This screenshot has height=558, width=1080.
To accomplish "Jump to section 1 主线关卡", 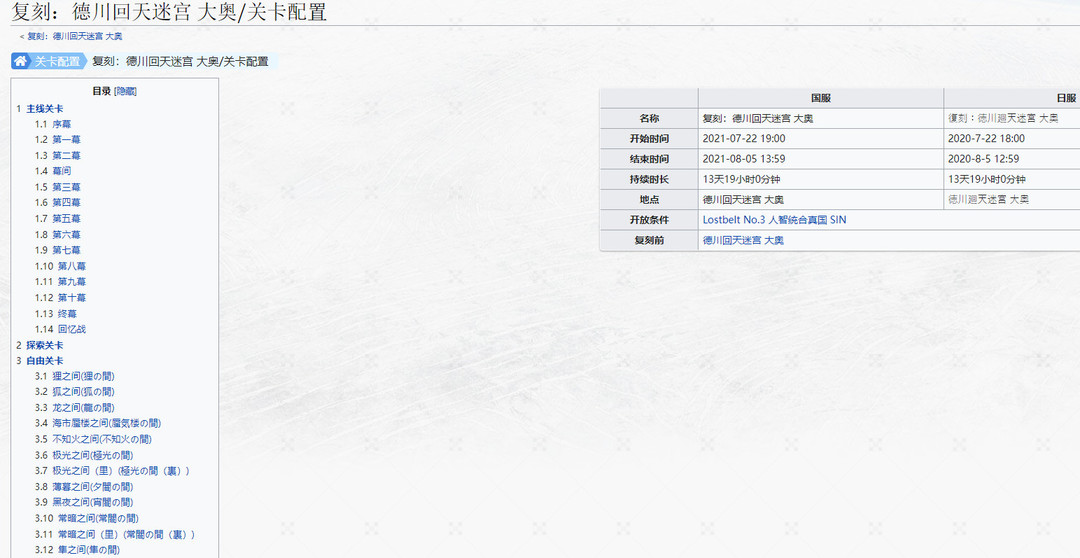I will [x=44, y=108].
